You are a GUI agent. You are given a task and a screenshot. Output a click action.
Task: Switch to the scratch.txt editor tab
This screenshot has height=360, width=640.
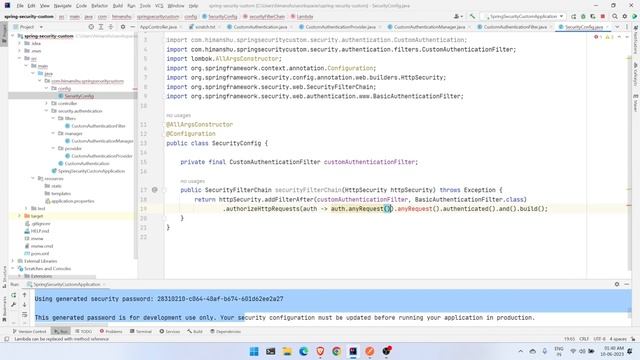(205, 27)
